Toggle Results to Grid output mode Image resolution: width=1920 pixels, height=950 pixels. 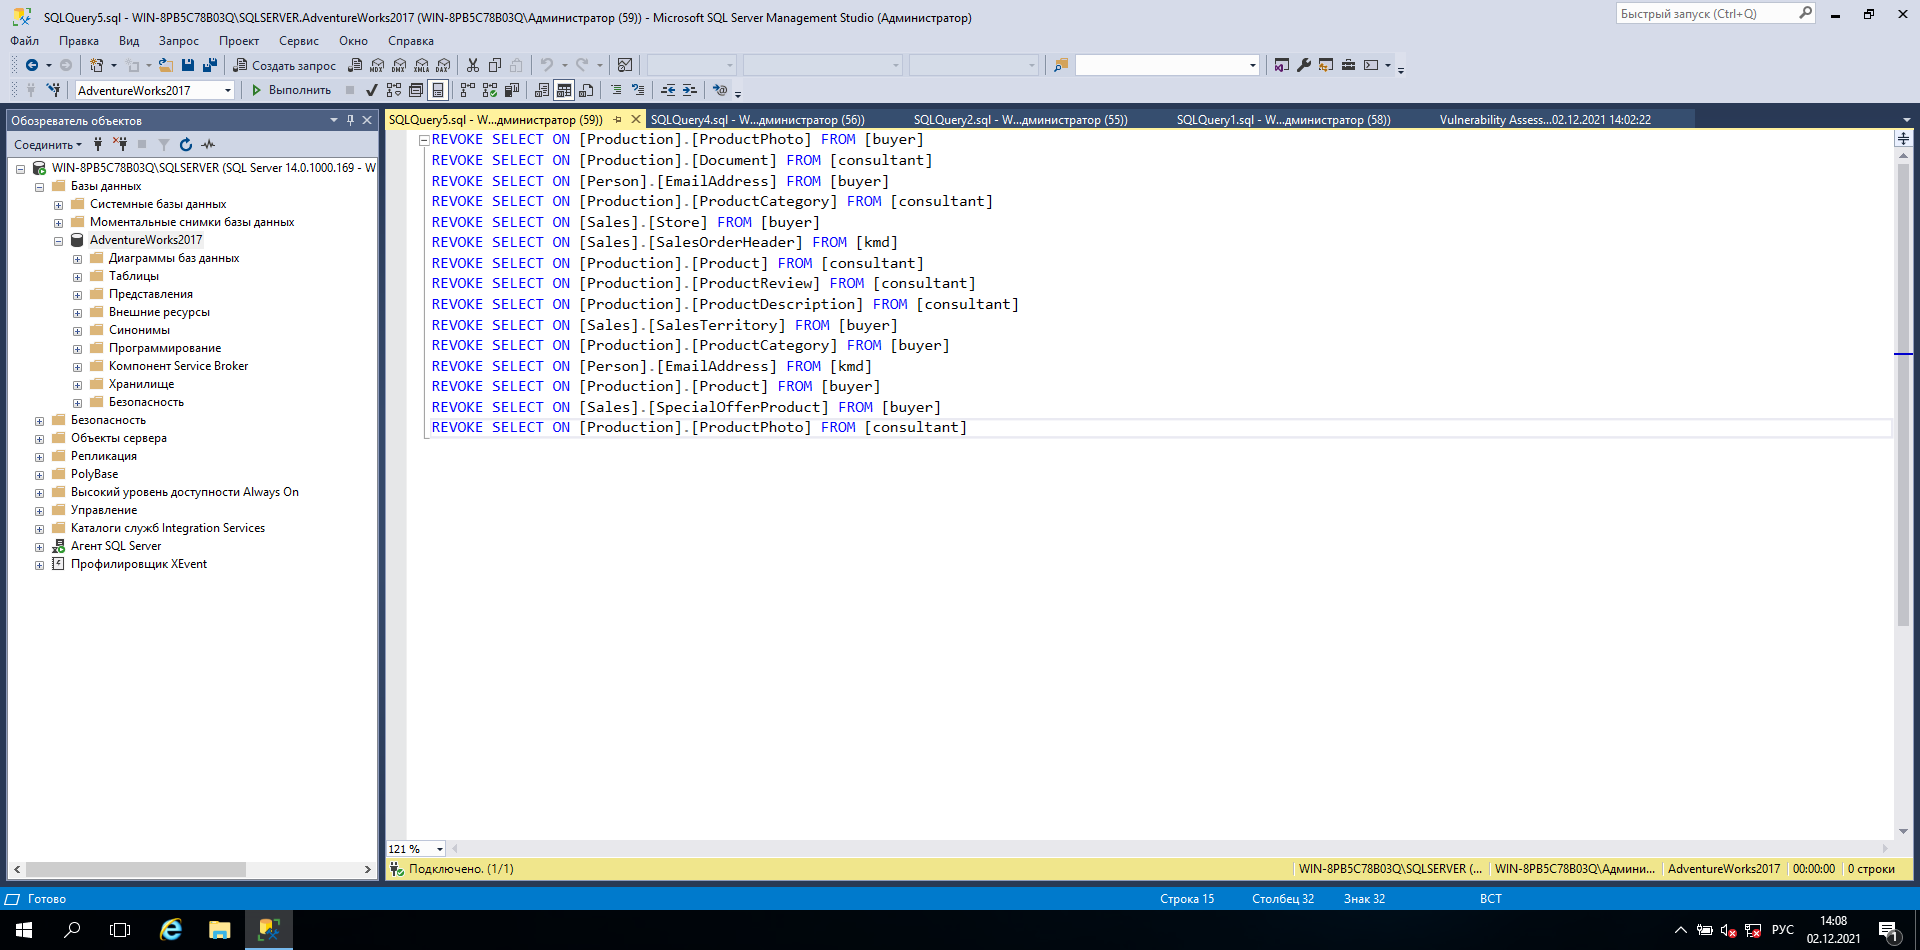pos(564,90)
